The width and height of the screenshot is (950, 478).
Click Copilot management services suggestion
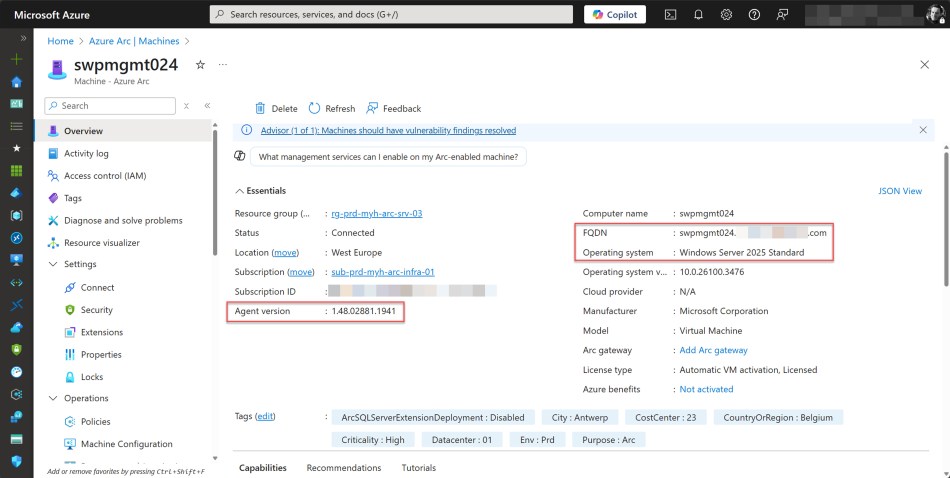[x=388, y=157]
